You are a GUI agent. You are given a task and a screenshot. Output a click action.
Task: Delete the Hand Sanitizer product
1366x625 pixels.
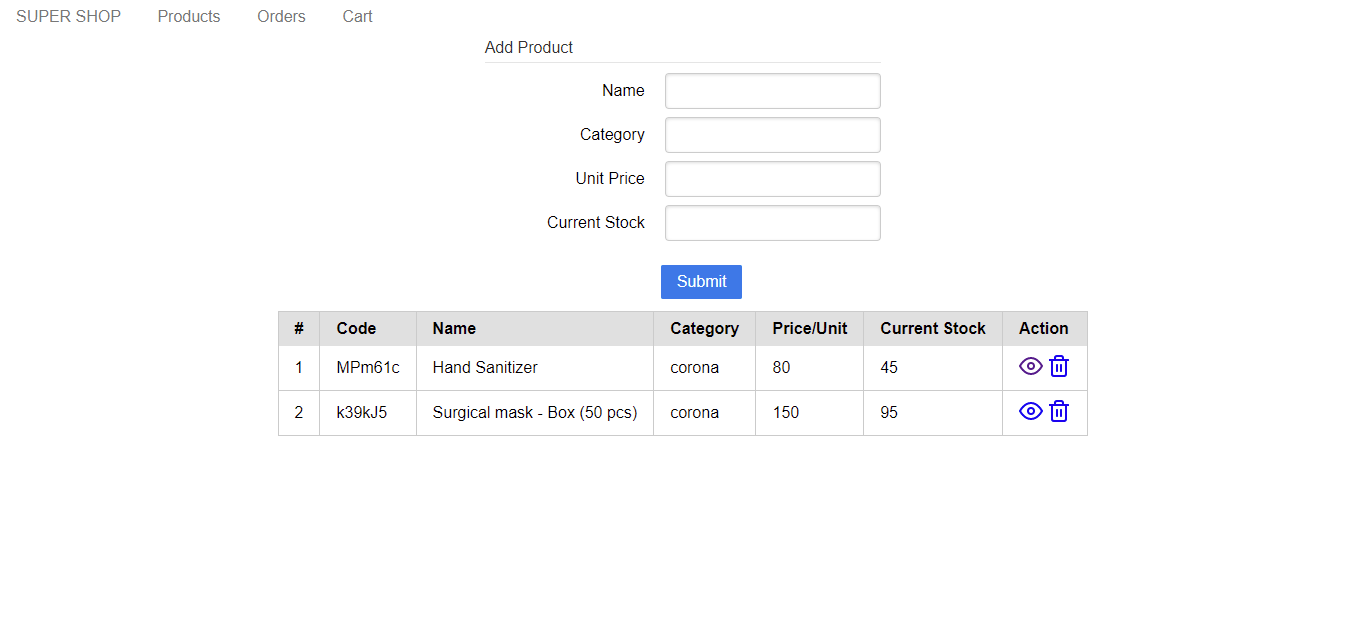pos(1059,367)
